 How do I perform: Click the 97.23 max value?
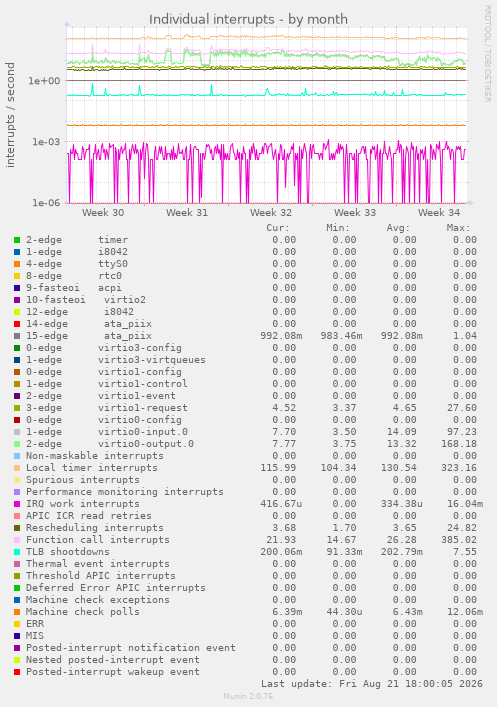pos(462,432)
